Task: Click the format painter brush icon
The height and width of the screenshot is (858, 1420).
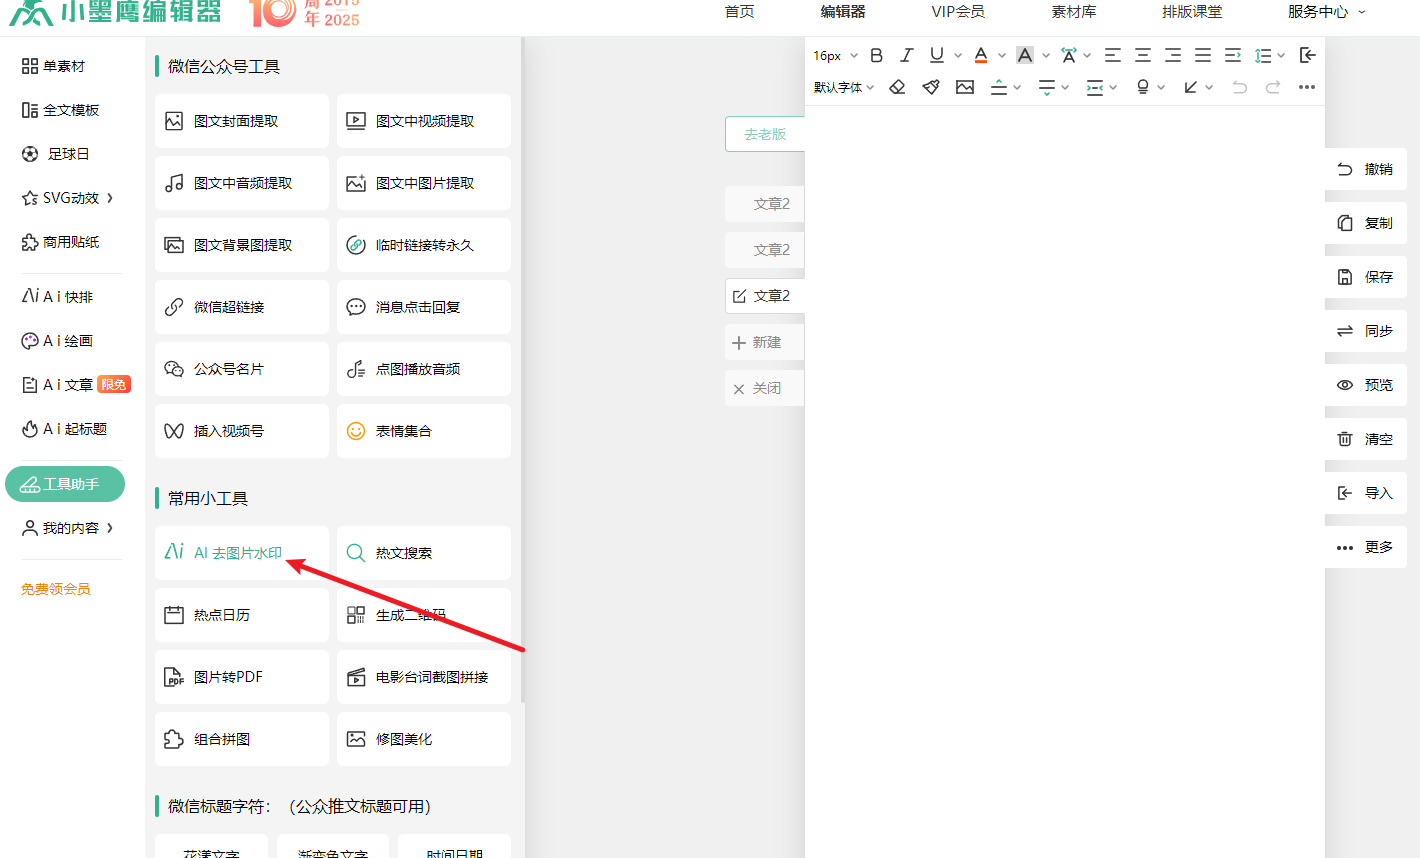Action: coord(931,88)
